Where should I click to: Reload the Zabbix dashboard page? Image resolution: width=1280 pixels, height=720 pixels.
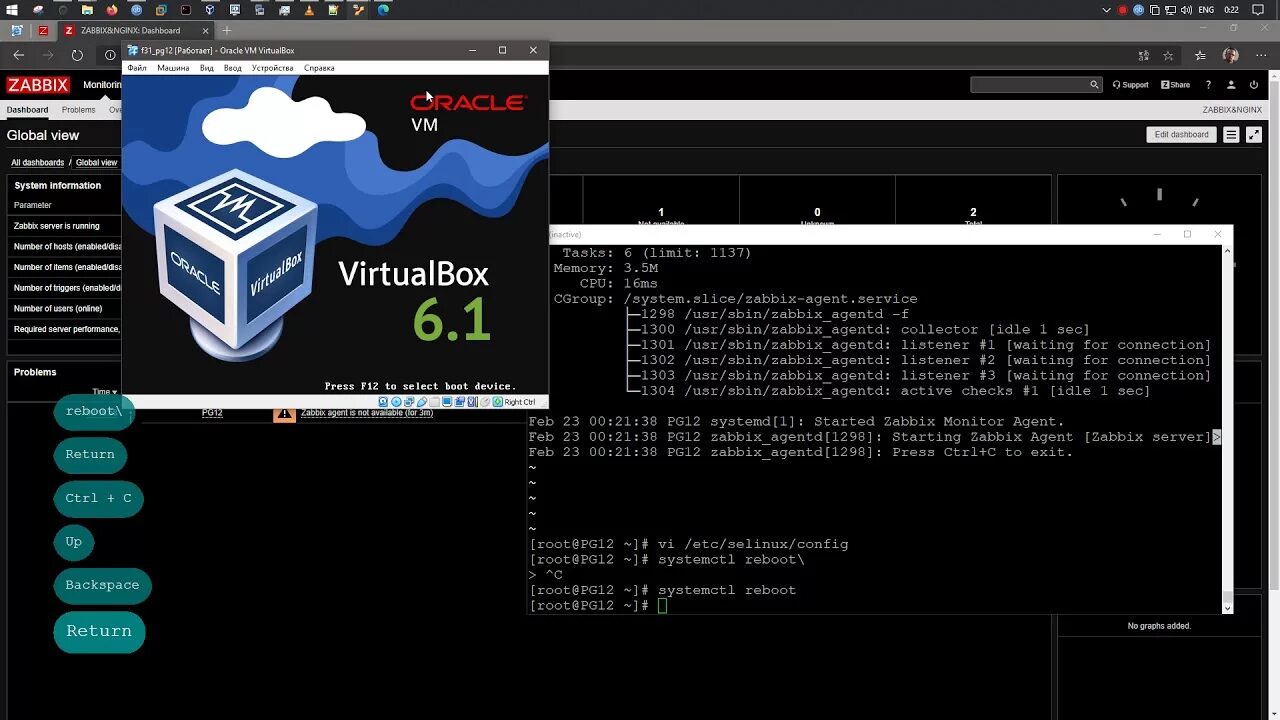coord(77,55)
